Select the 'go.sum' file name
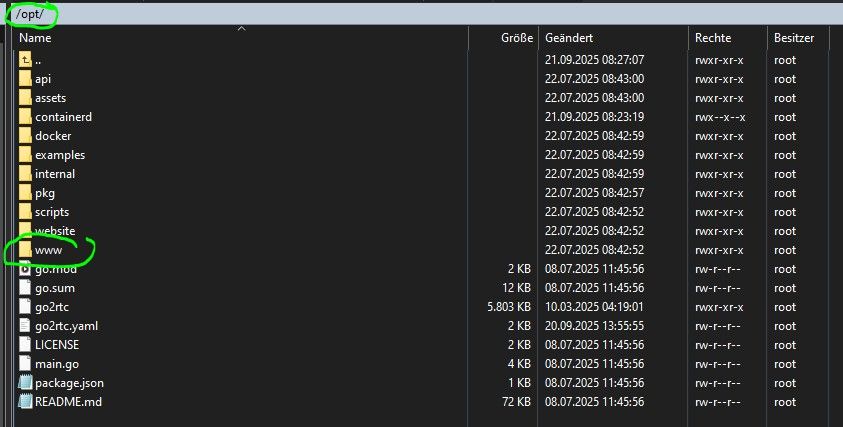The width and height of the screenshot is (843, 427). (x=55, y=288)
